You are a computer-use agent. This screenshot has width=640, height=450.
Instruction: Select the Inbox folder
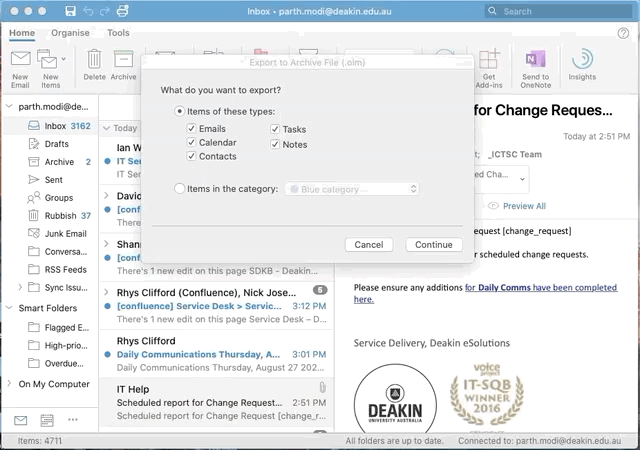[51, 126]
